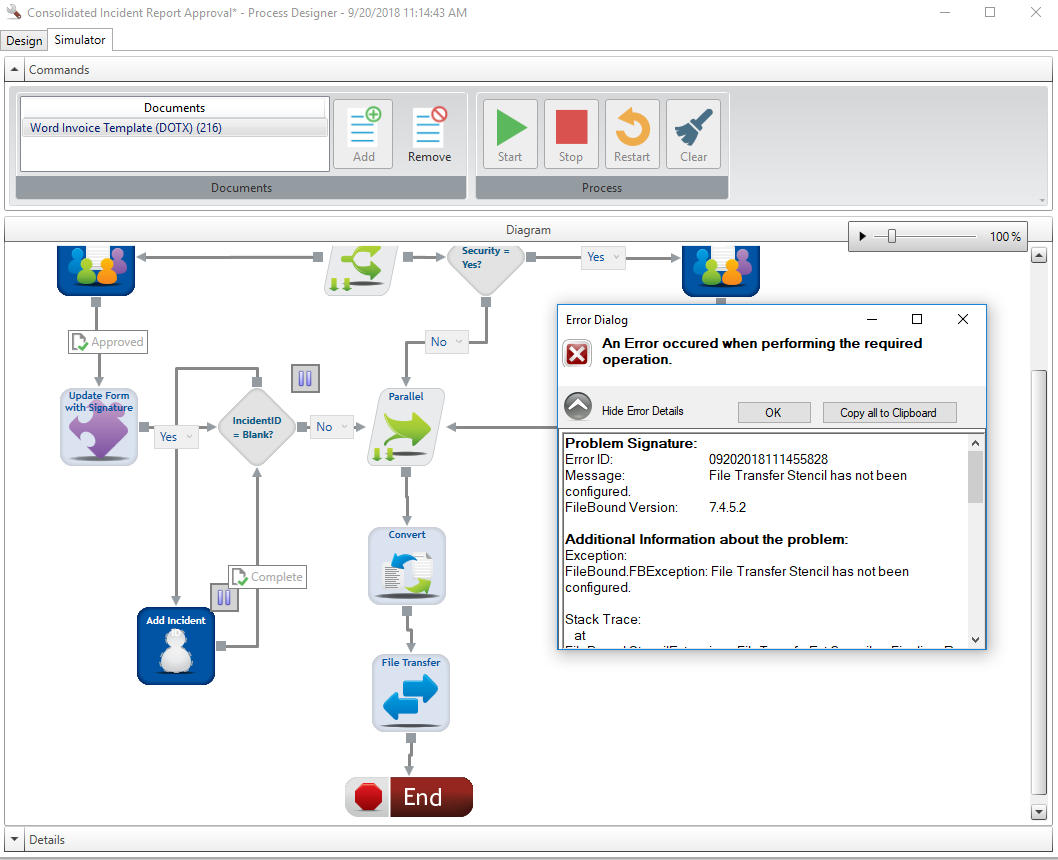Toggle the pause marker near Add Incident
1058x860 pixels.
(x=224, y=597)
